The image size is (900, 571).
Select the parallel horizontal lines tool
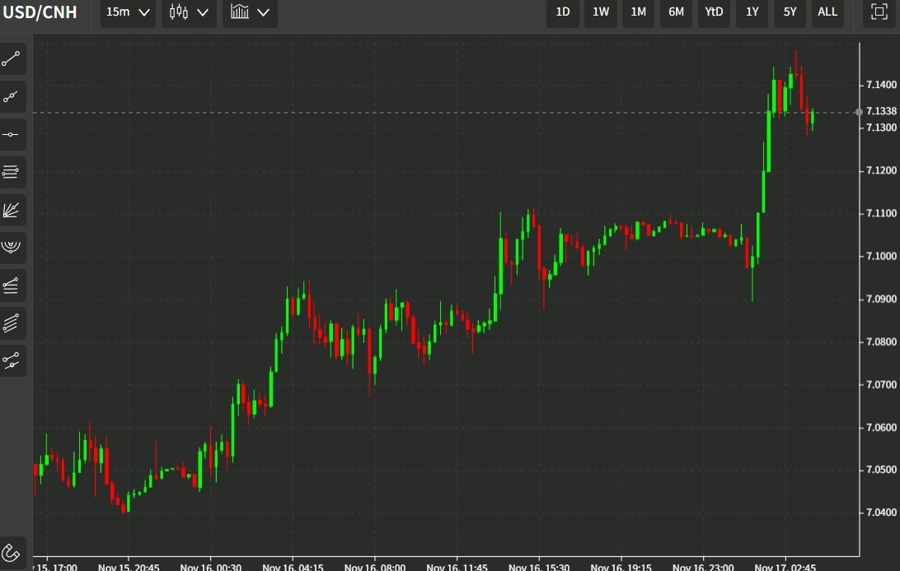[11, 172]
